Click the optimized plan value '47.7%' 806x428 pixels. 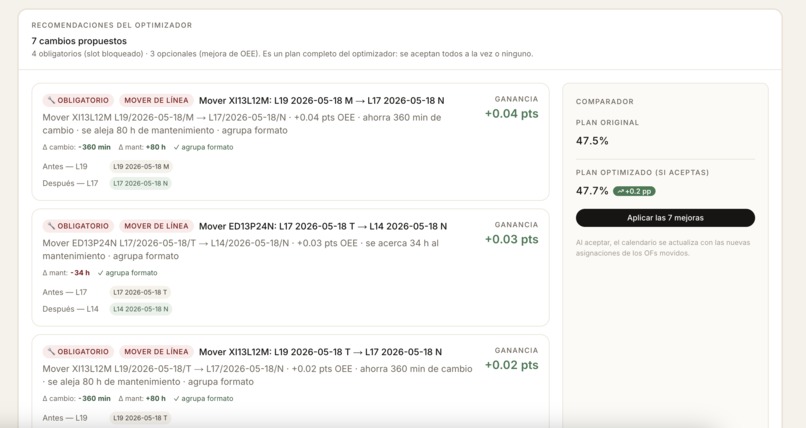pyautogui.click(x=592, y=191)
